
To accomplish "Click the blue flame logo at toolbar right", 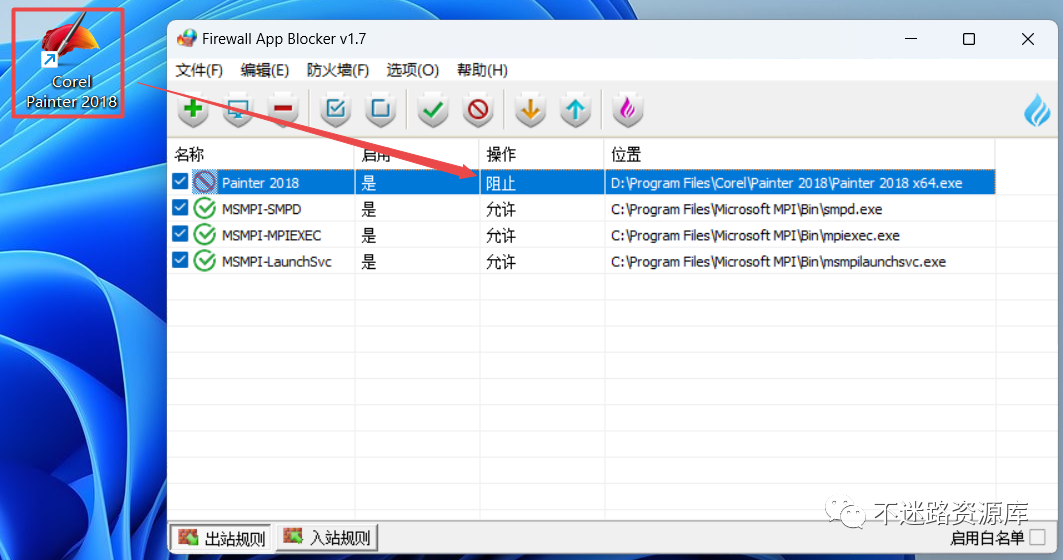I will click(1037, 110).
